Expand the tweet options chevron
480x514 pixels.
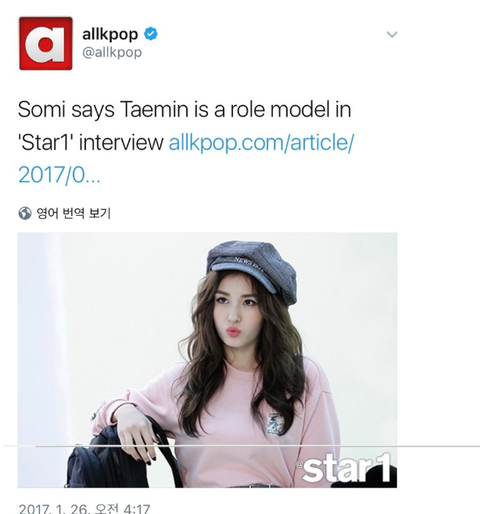tap(392, 34)
